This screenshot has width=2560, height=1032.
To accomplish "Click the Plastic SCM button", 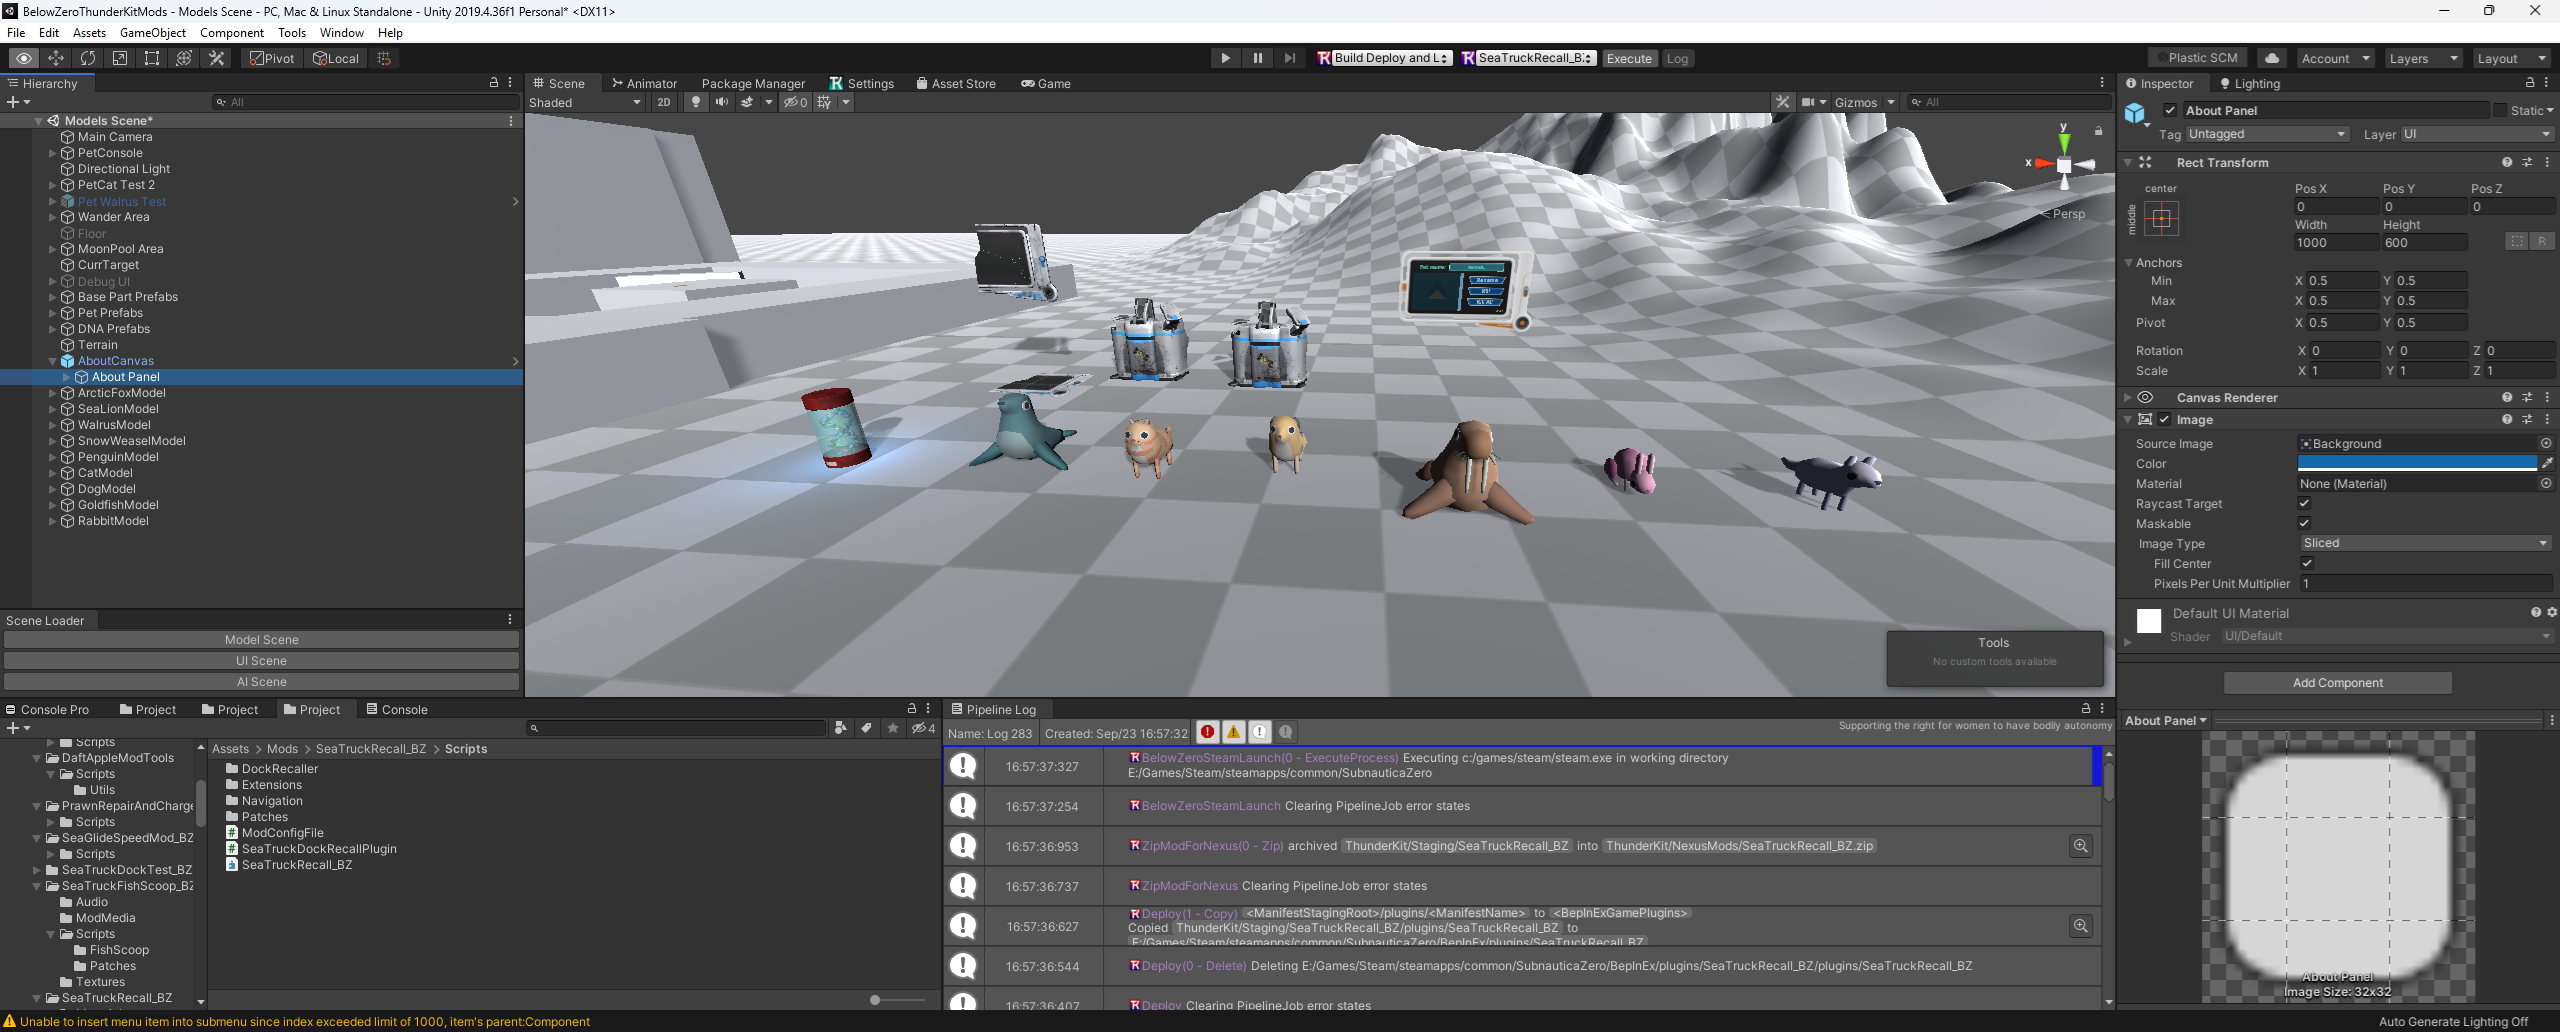I will (x=2196, y=58).
